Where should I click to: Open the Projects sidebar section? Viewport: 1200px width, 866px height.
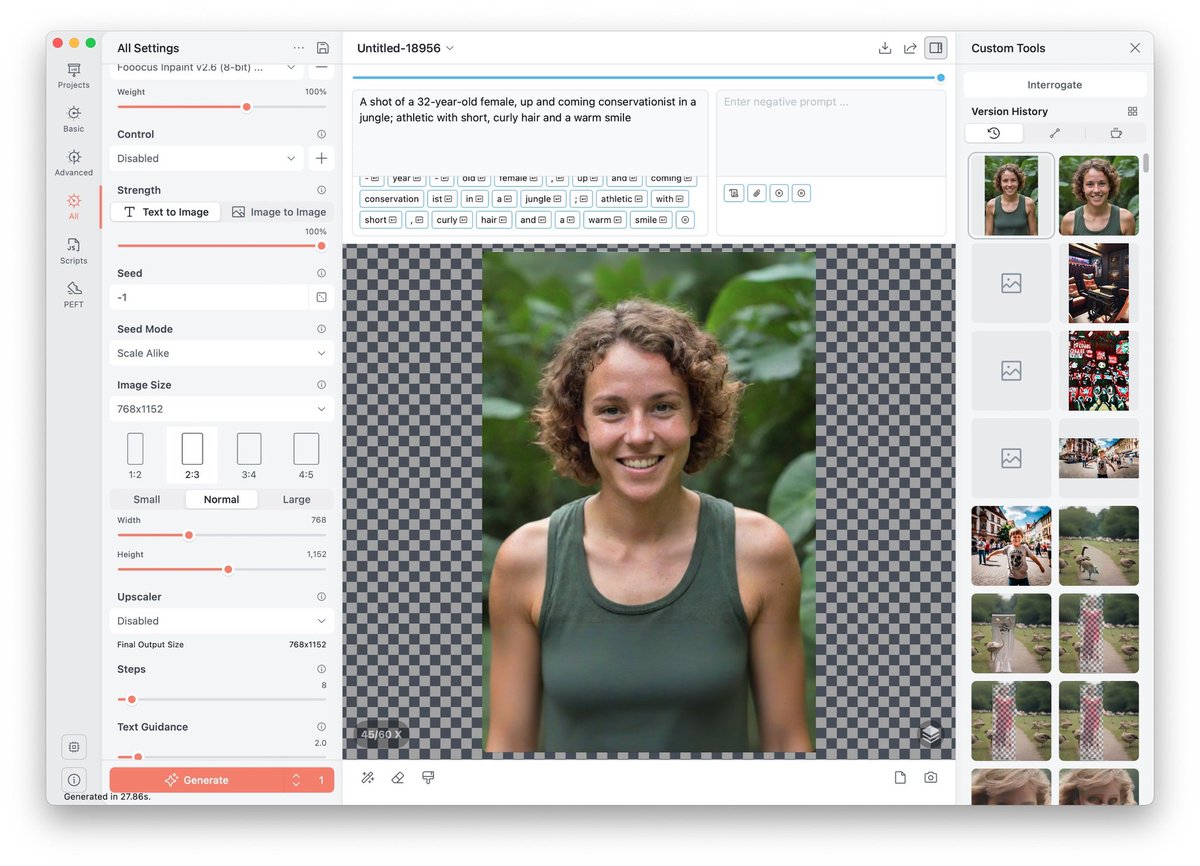point(73,76)
